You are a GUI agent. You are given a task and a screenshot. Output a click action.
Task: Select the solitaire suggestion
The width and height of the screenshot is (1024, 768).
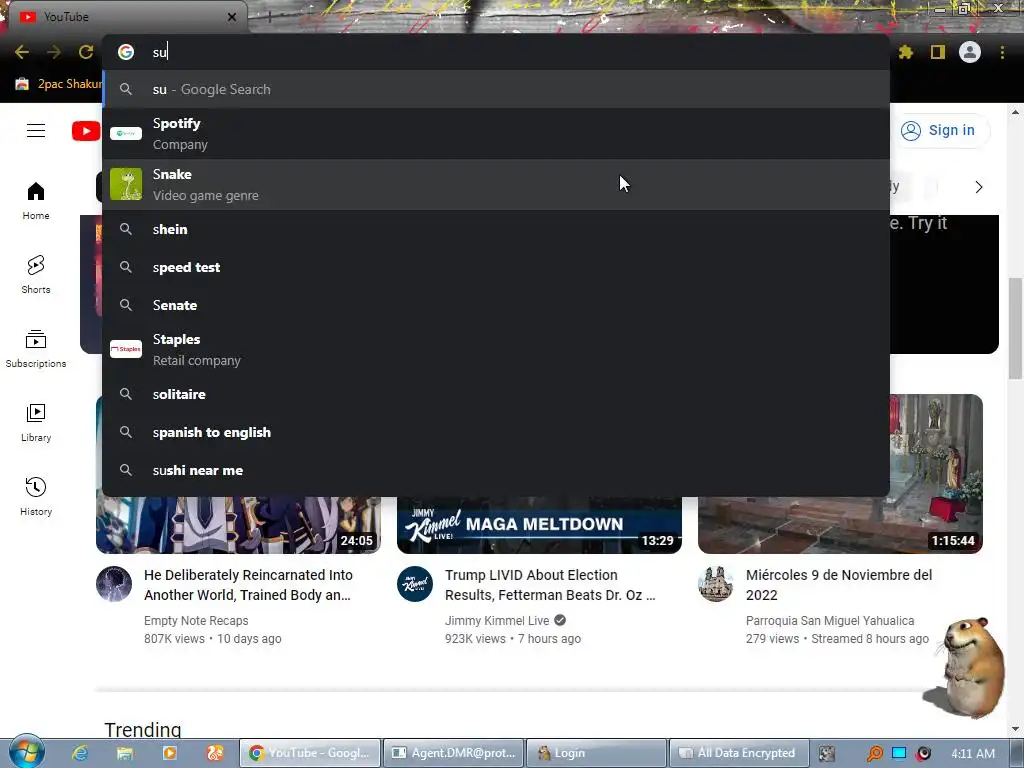pos(496,394)
